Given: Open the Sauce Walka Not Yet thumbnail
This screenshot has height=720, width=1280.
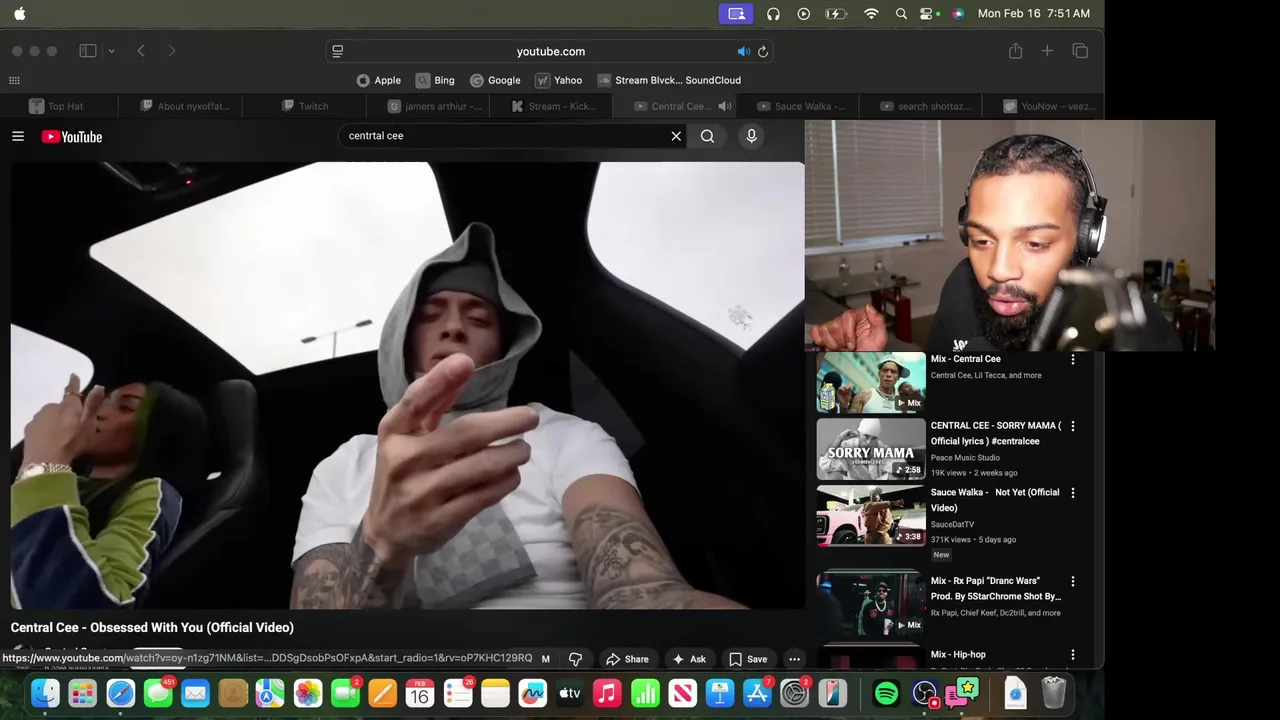Looking at the screenshot, I should pos(871,516).
